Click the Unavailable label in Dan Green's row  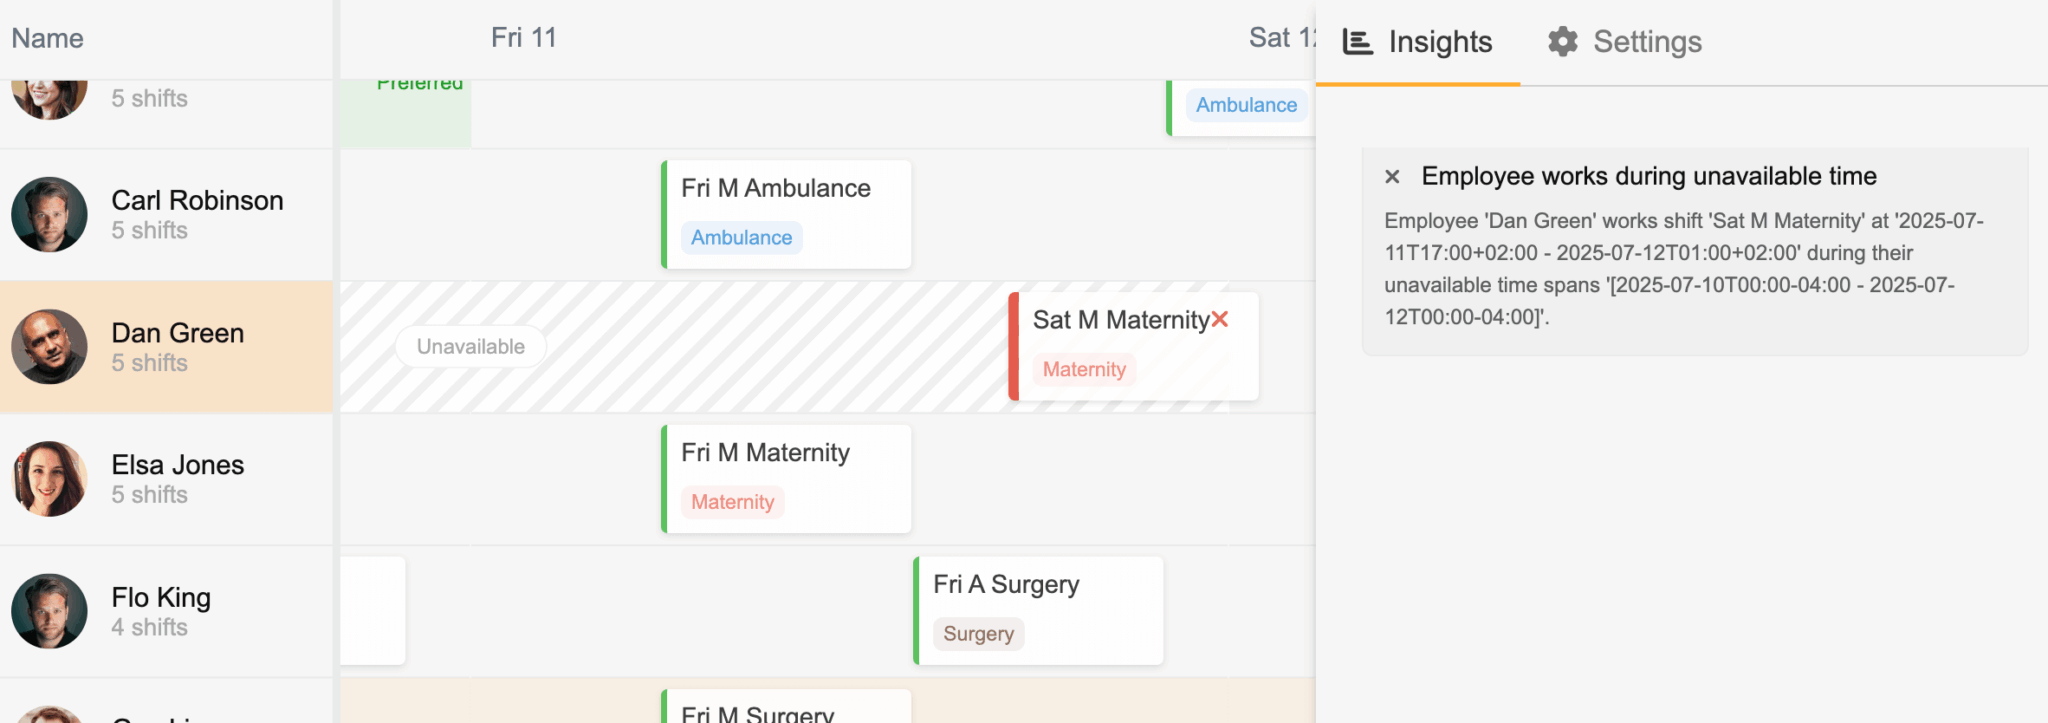coord(471,346)
